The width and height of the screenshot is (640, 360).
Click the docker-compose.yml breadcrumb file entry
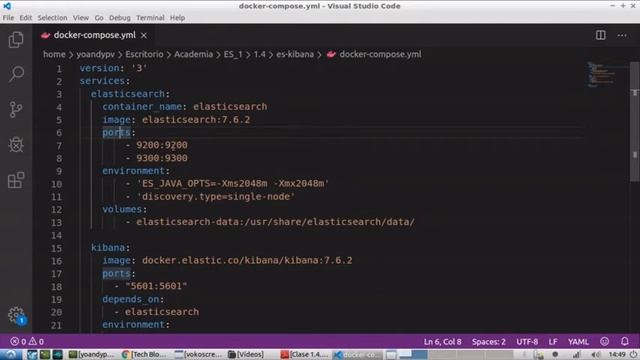[374, 54]
